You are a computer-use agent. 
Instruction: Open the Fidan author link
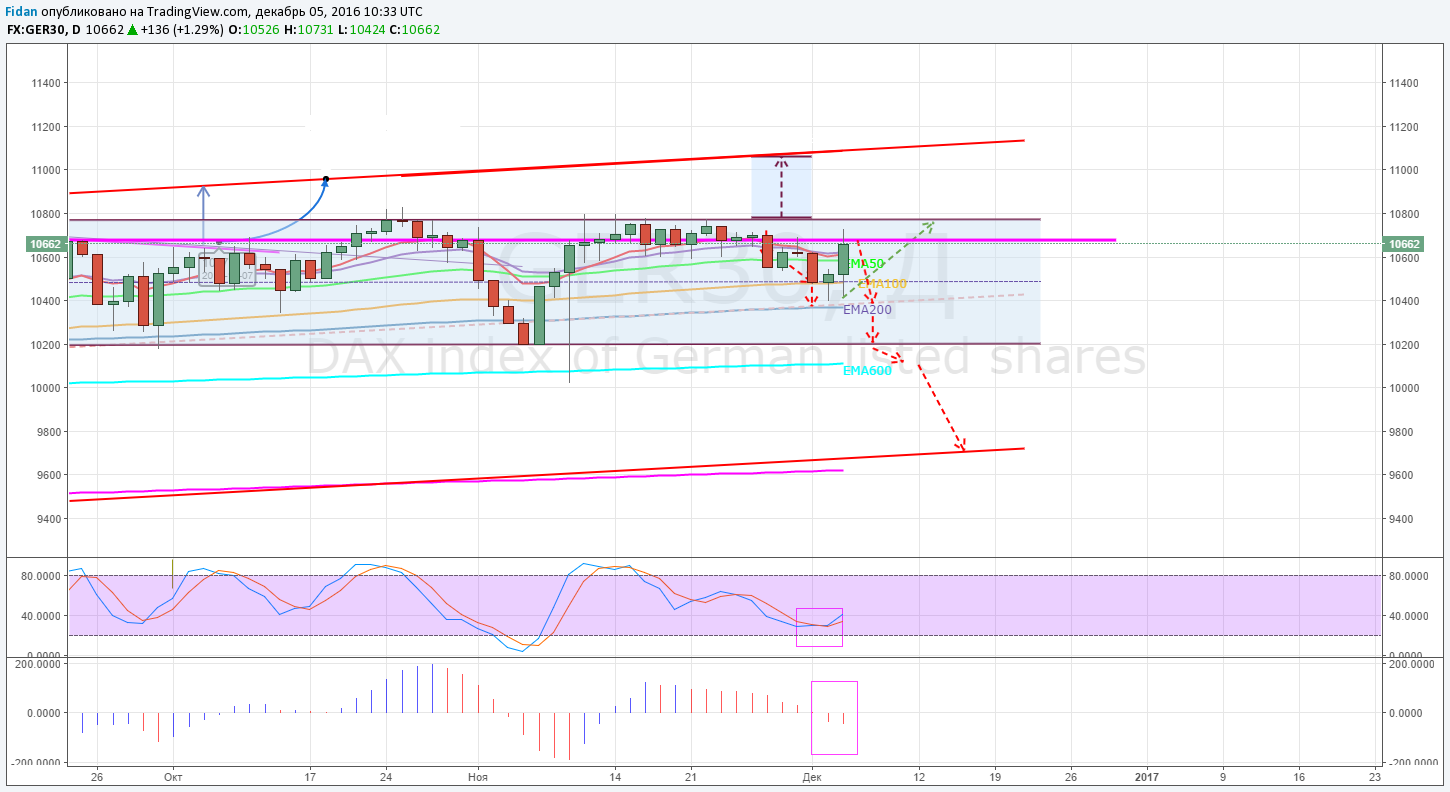(x=22, y=11)
